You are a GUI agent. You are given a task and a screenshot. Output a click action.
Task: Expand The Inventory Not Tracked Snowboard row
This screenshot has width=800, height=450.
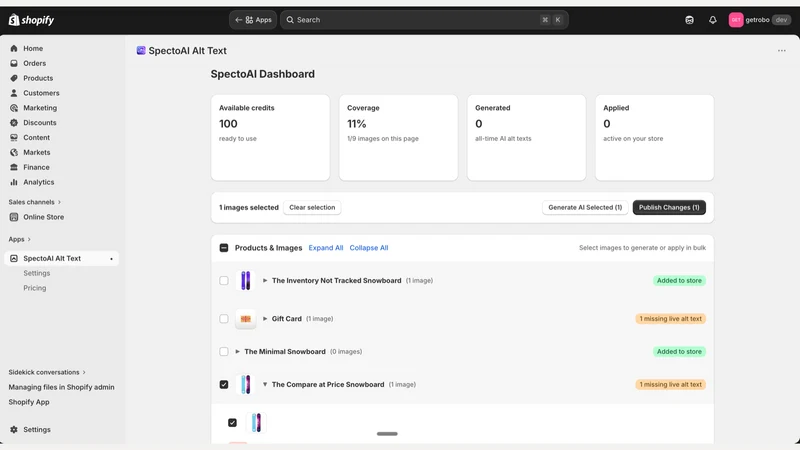(x=265, y=281)
